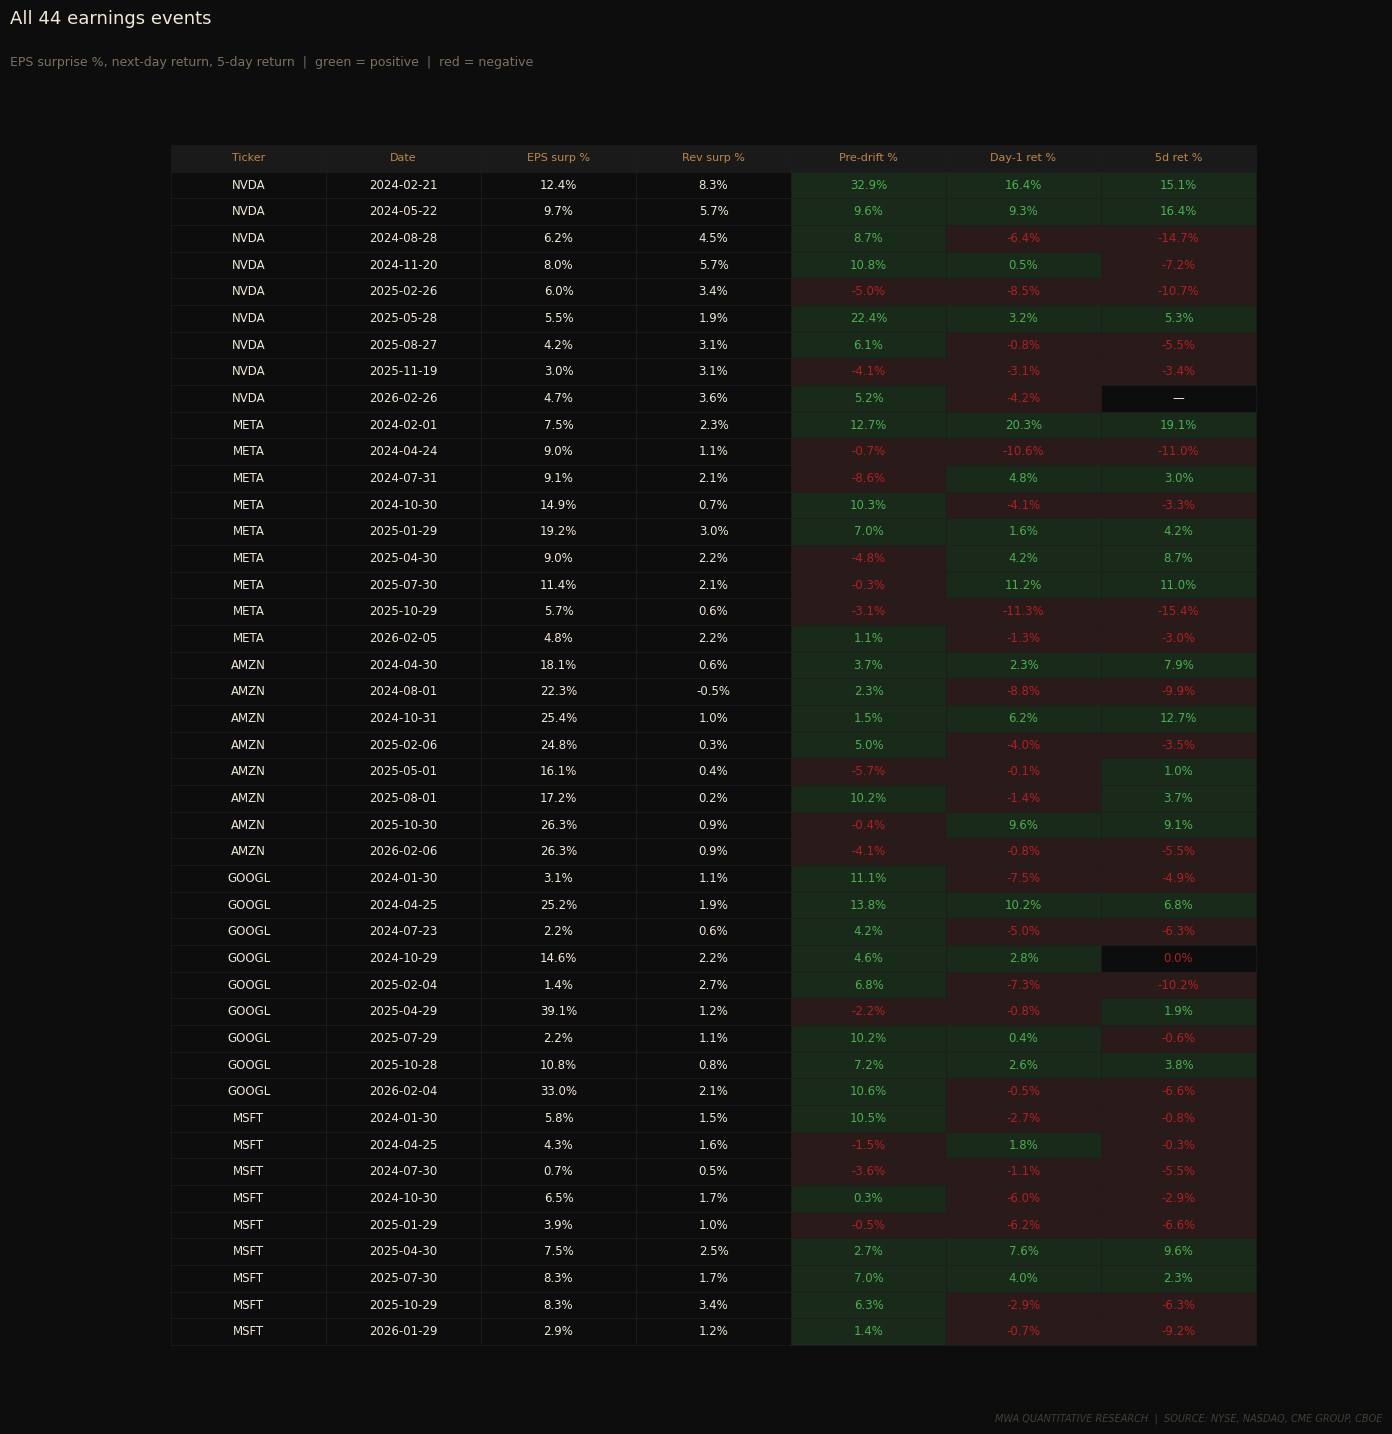Click the Date column header
Viewport: 1392px width, 1434px height.
(x=403, y=158)
